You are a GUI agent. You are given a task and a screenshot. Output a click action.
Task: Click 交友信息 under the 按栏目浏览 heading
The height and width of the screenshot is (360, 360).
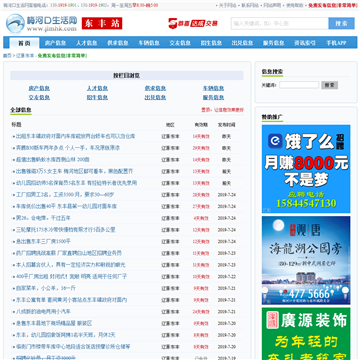(x=39, y=97)
